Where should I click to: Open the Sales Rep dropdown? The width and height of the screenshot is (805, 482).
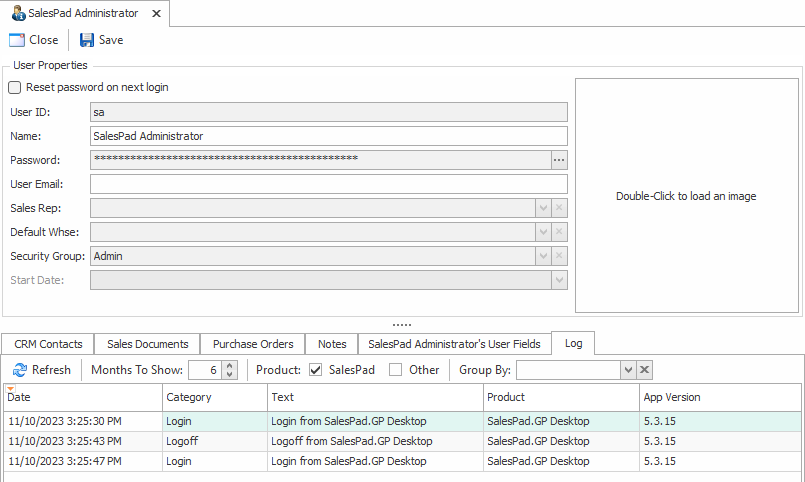[543, 208]
